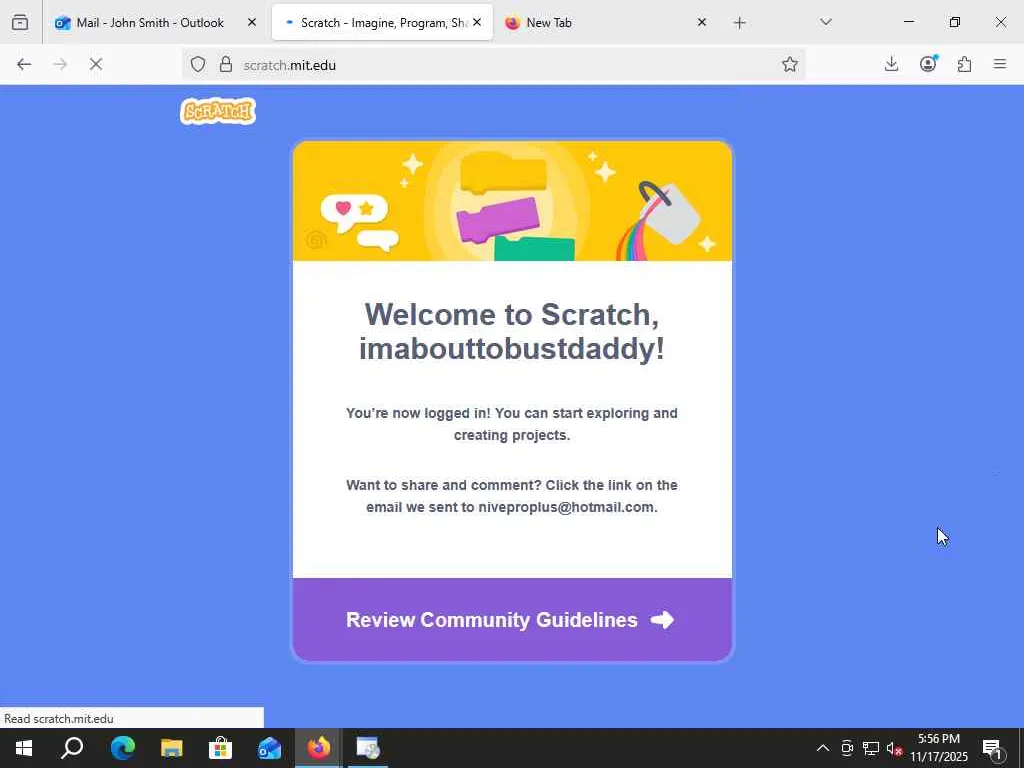
Task: Open Firefox View recent browsing icon
Action: click(x=20, y=22)
